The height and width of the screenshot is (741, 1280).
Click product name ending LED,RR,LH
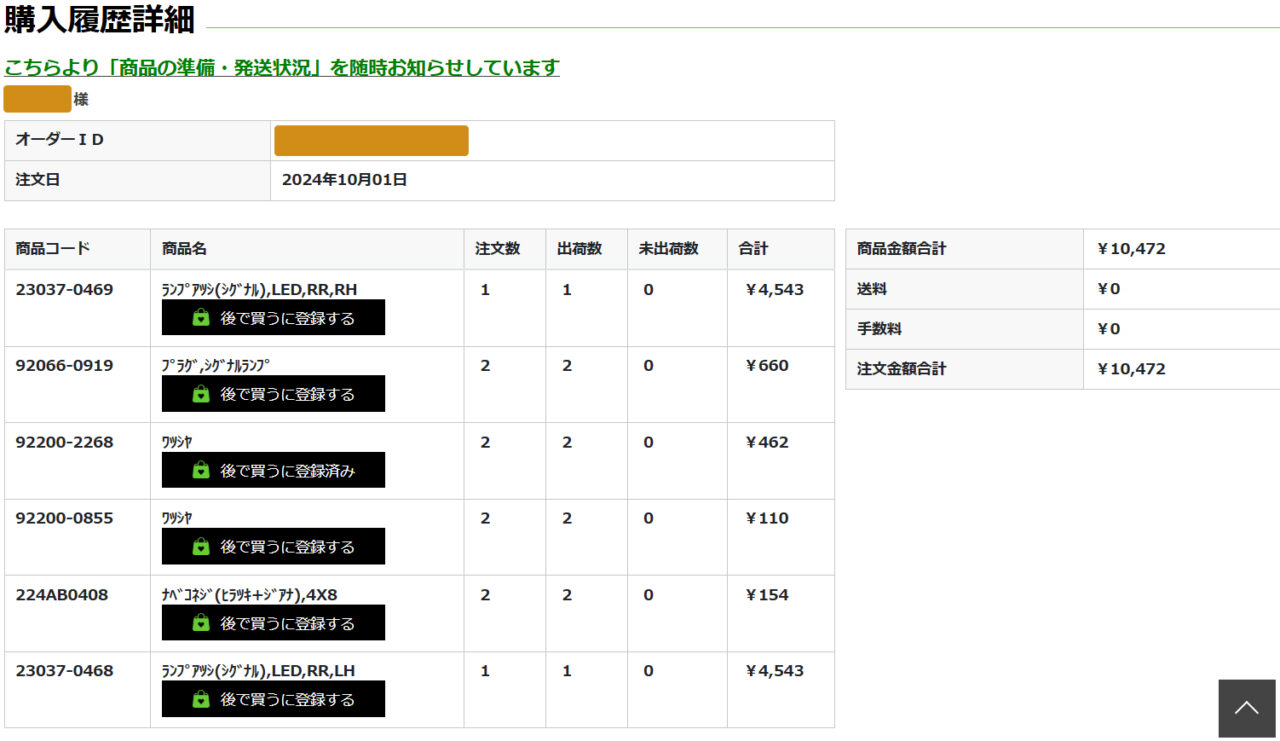point(259,671)
